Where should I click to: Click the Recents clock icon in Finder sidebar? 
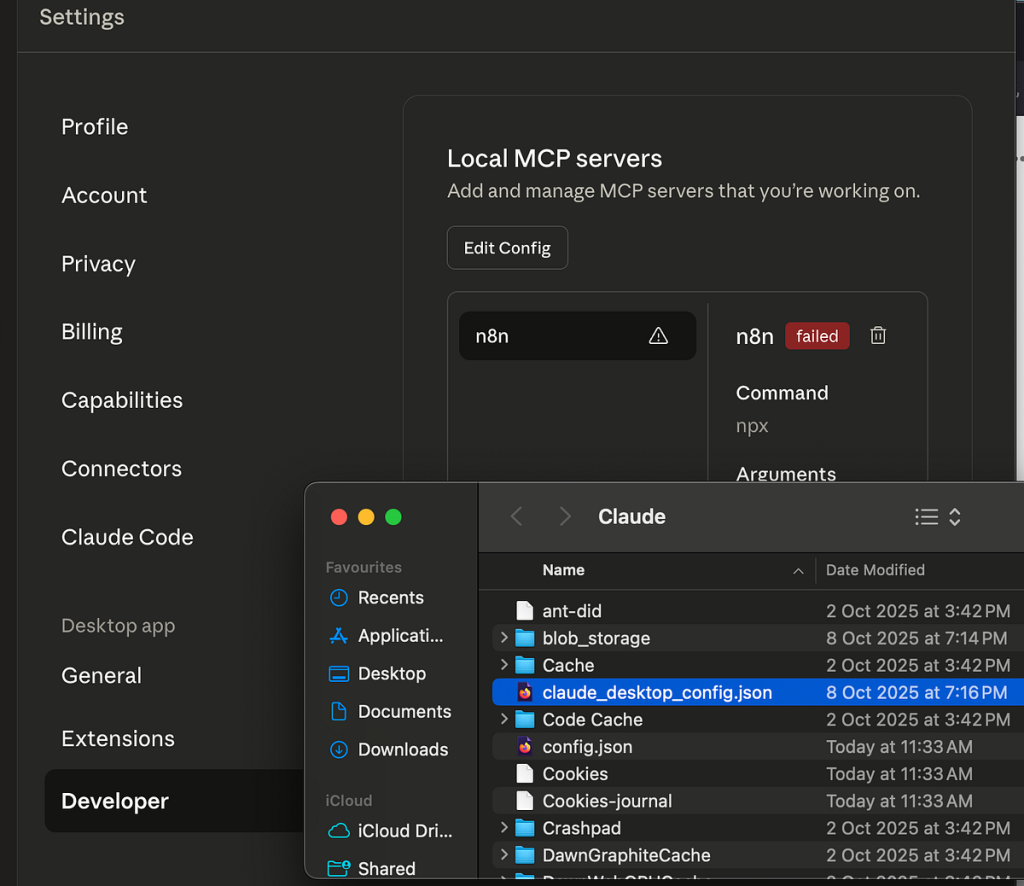click(338, 597)
